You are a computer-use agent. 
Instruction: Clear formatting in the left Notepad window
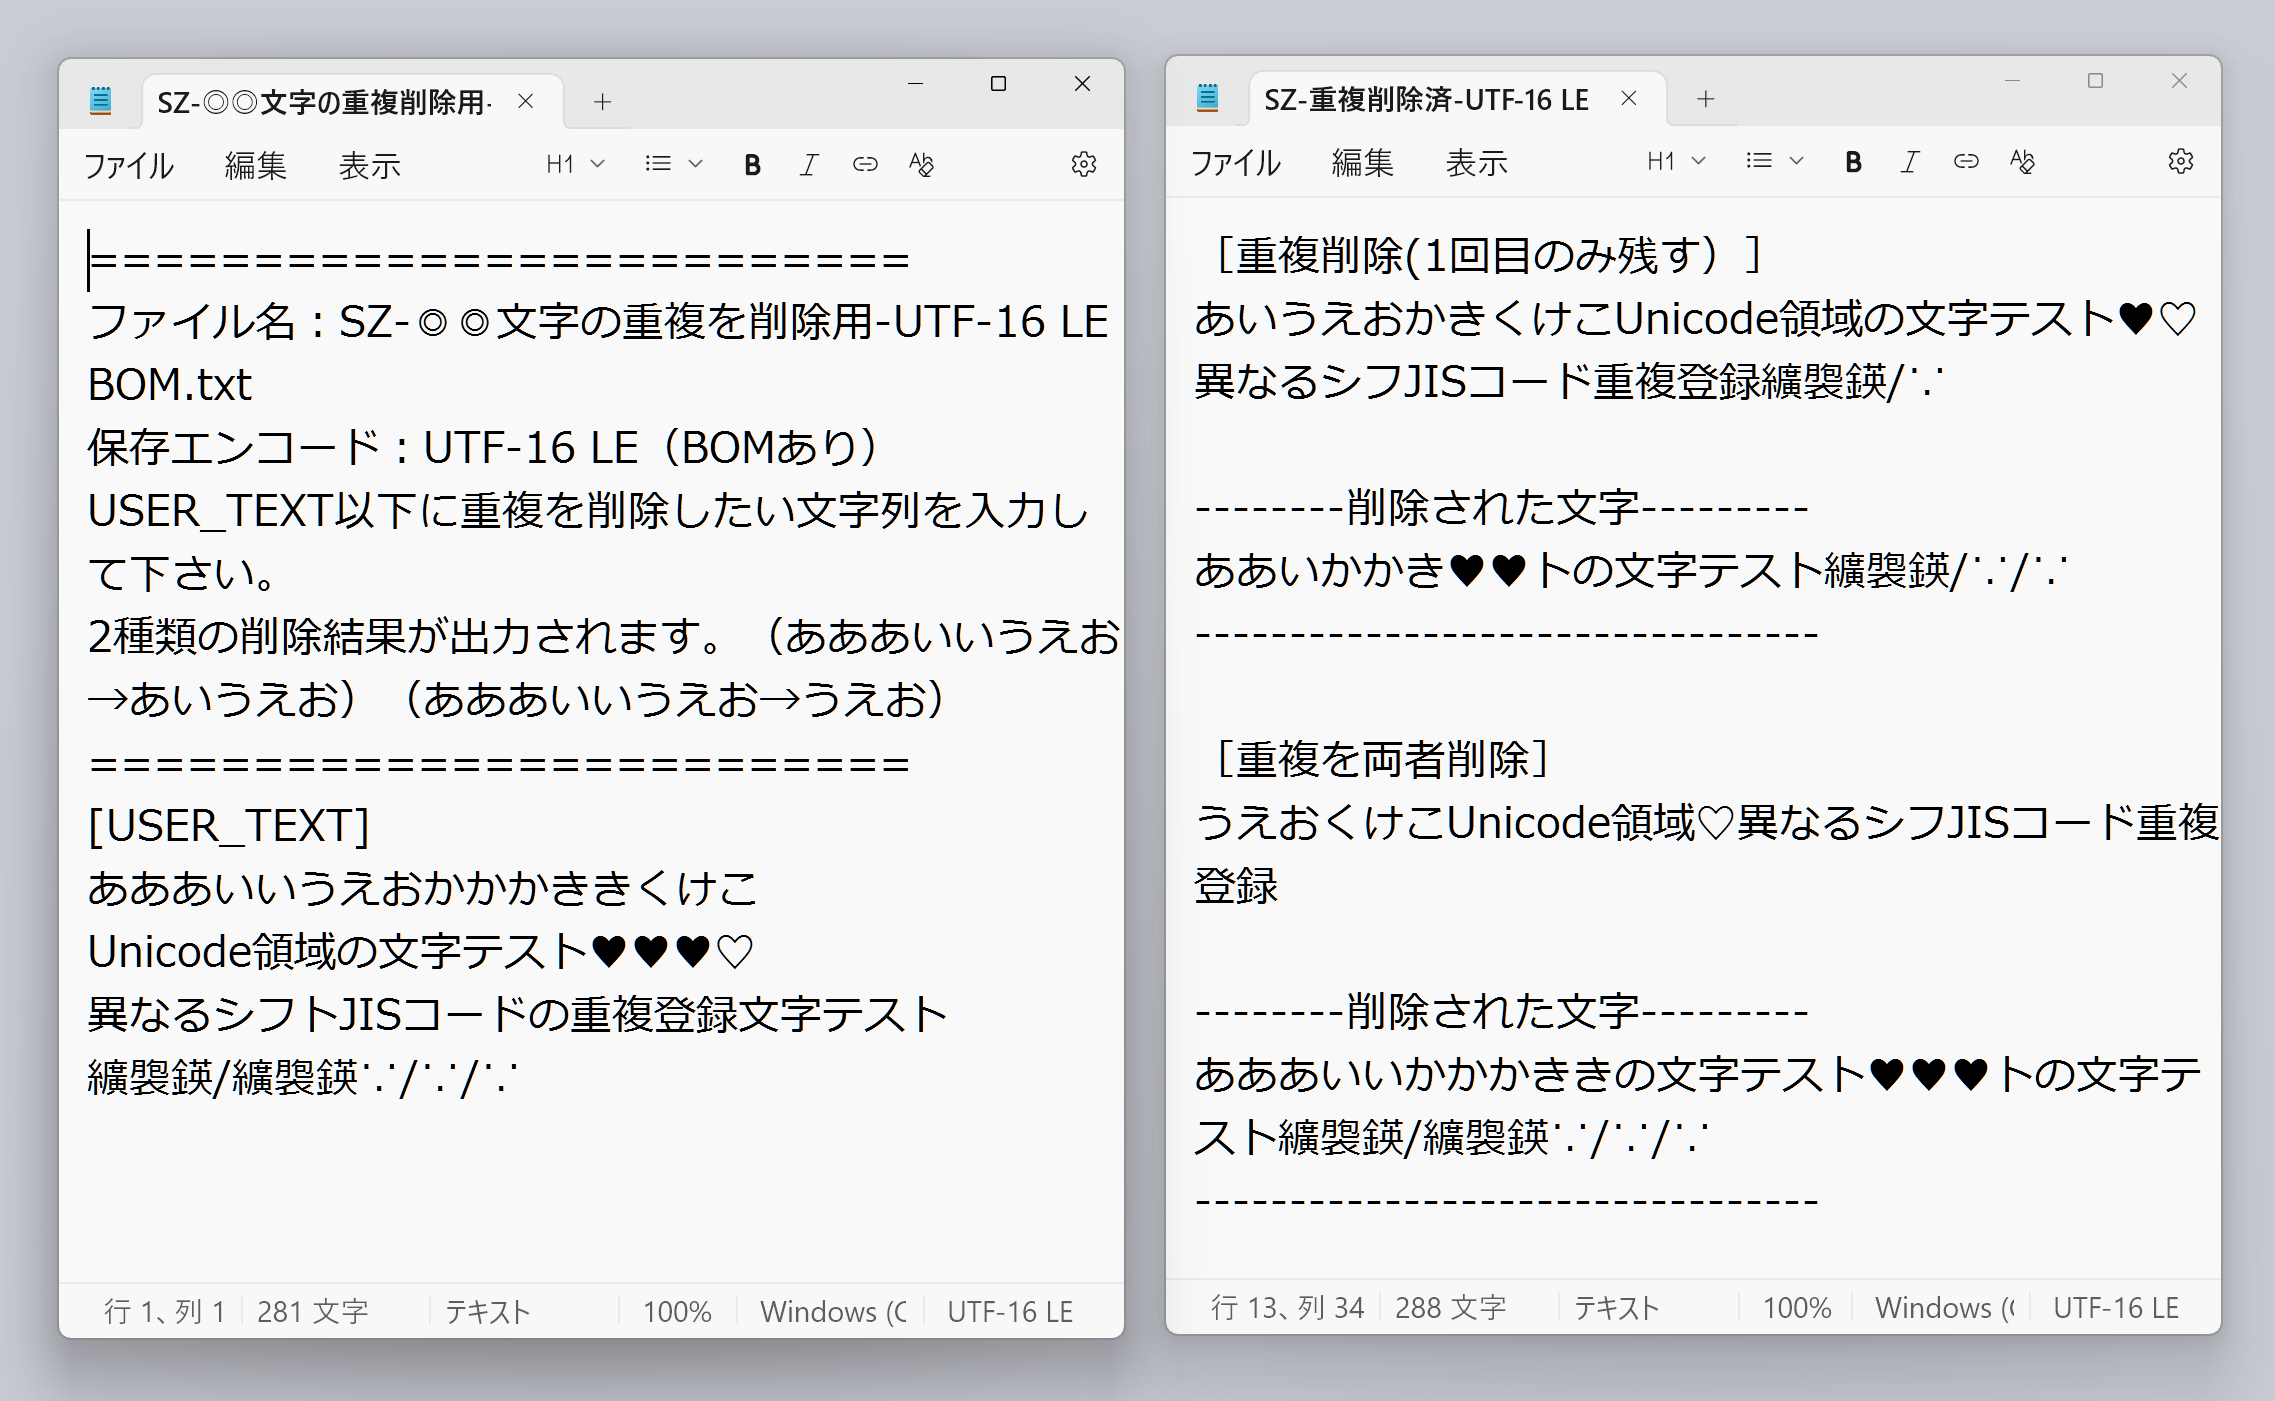[921, 164]
